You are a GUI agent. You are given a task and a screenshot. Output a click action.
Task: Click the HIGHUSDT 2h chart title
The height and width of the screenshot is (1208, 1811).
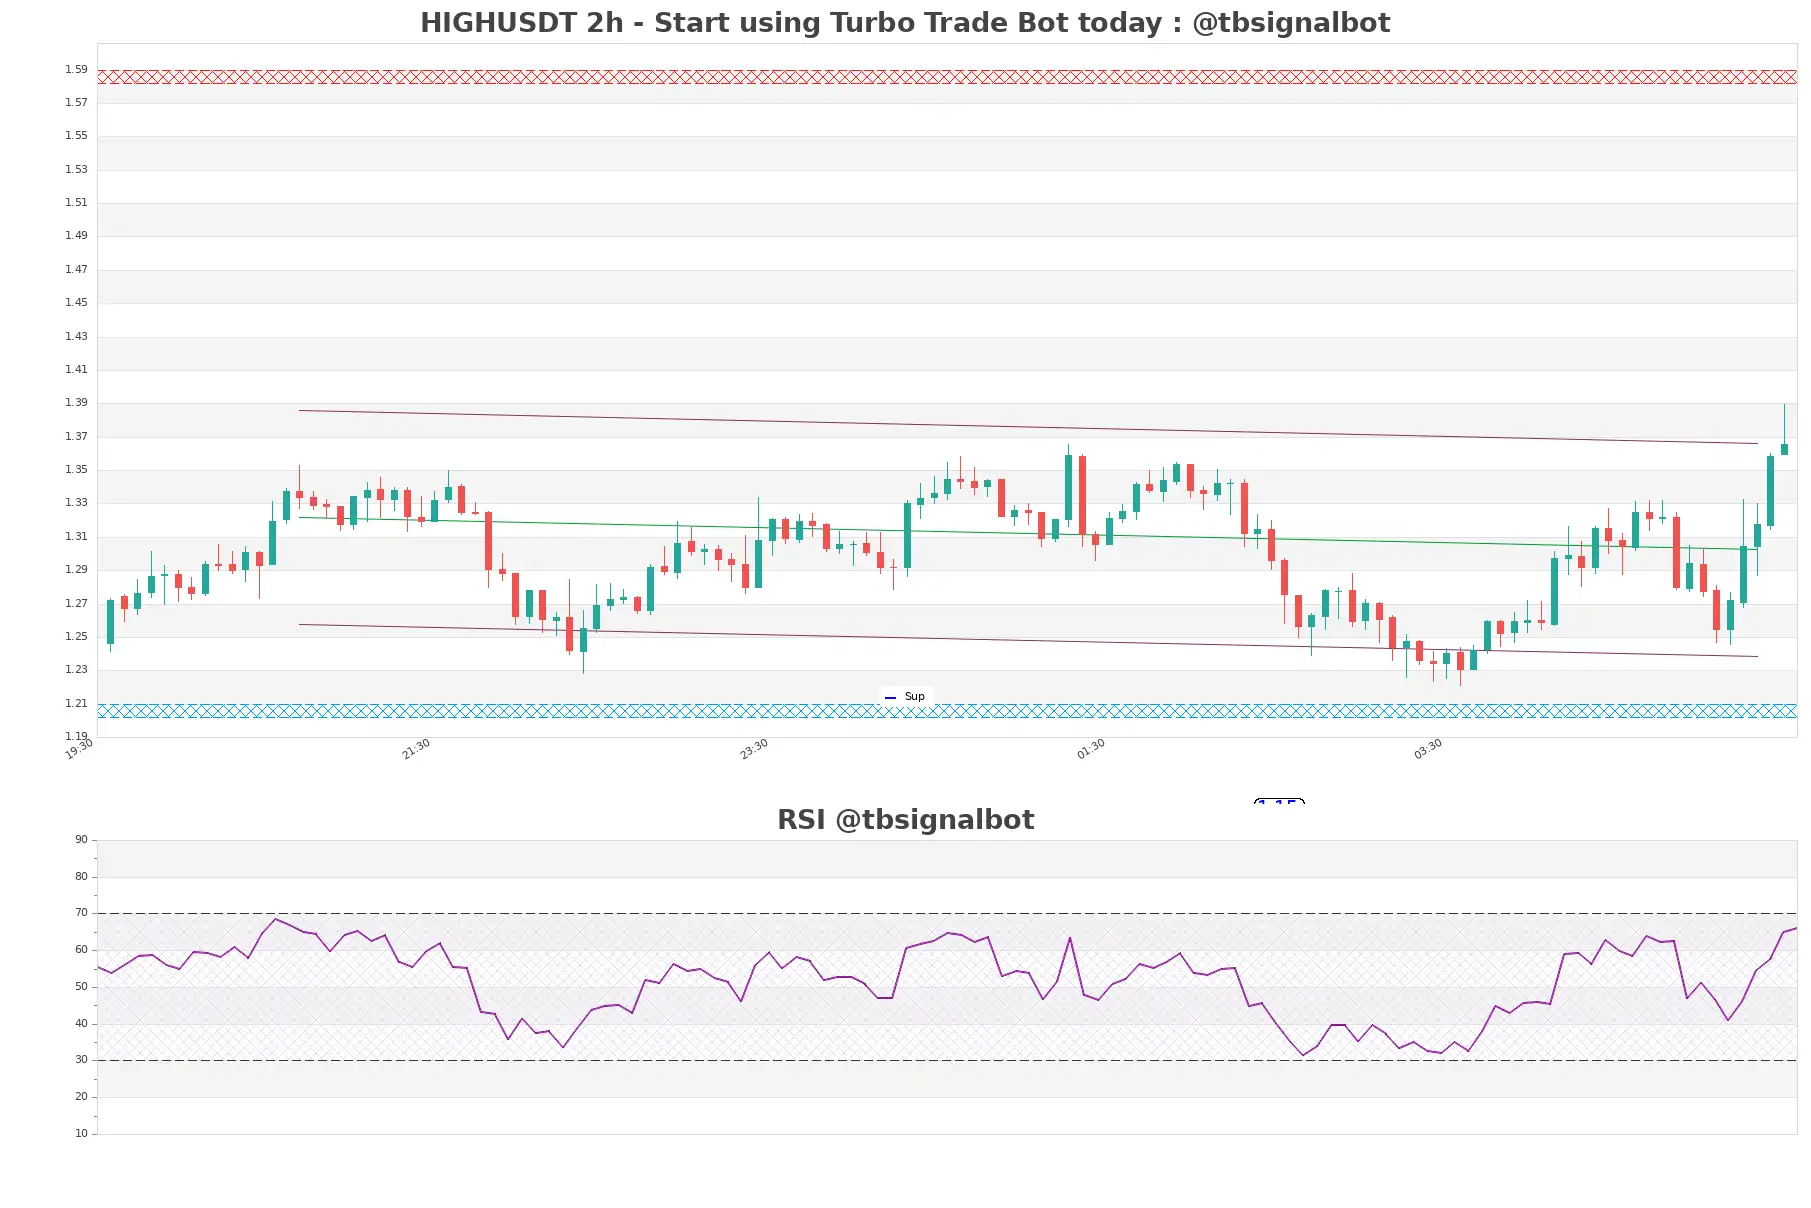coord(904,23)
